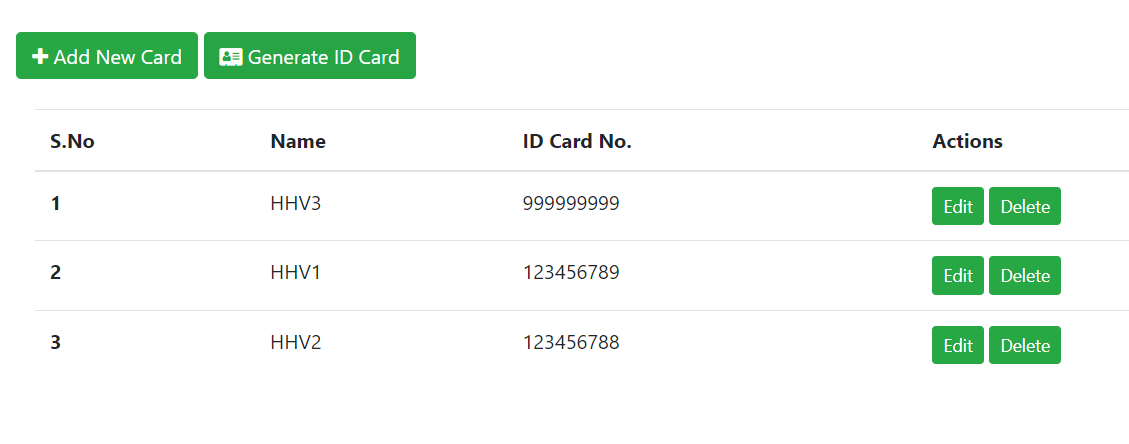Select the HHV1 name cell

(295, 273)
